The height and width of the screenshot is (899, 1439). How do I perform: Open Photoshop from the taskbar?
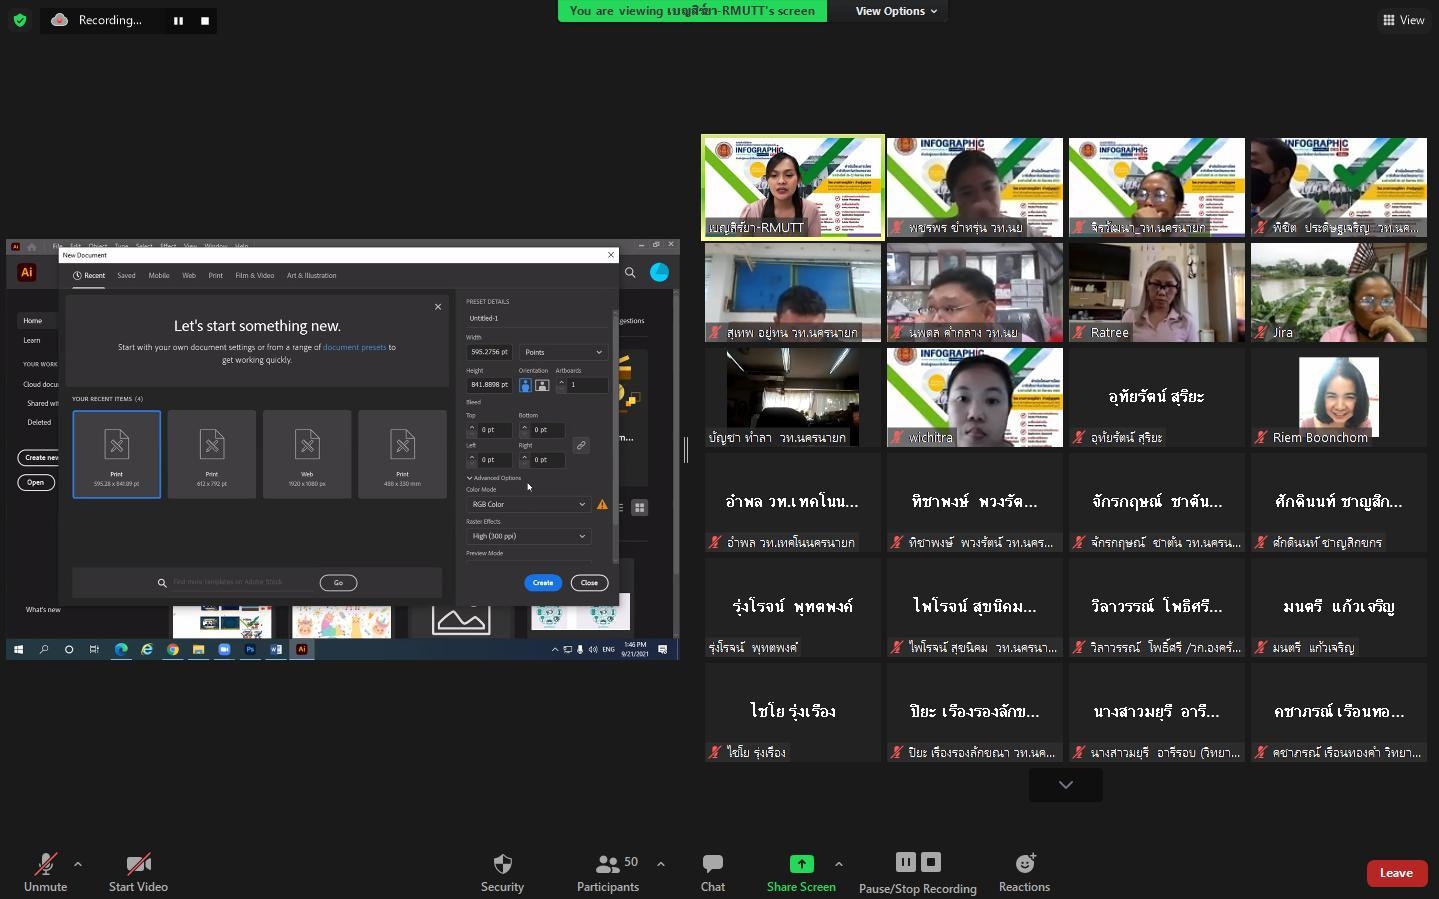[250, 649]
